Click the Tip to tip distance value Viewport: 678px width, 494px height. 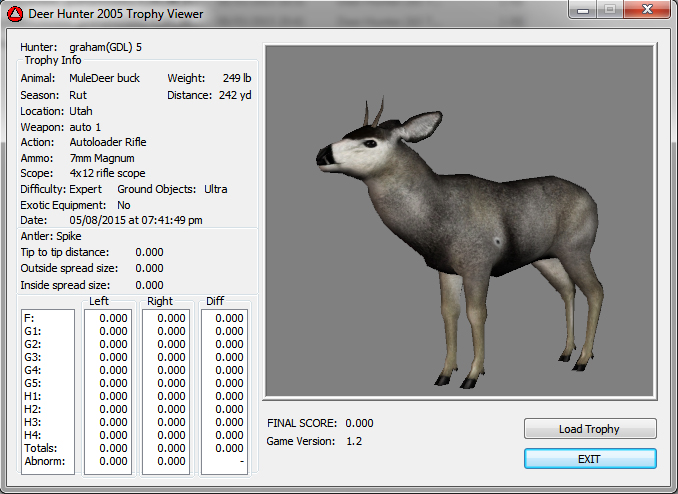click(x=149, y=252)
